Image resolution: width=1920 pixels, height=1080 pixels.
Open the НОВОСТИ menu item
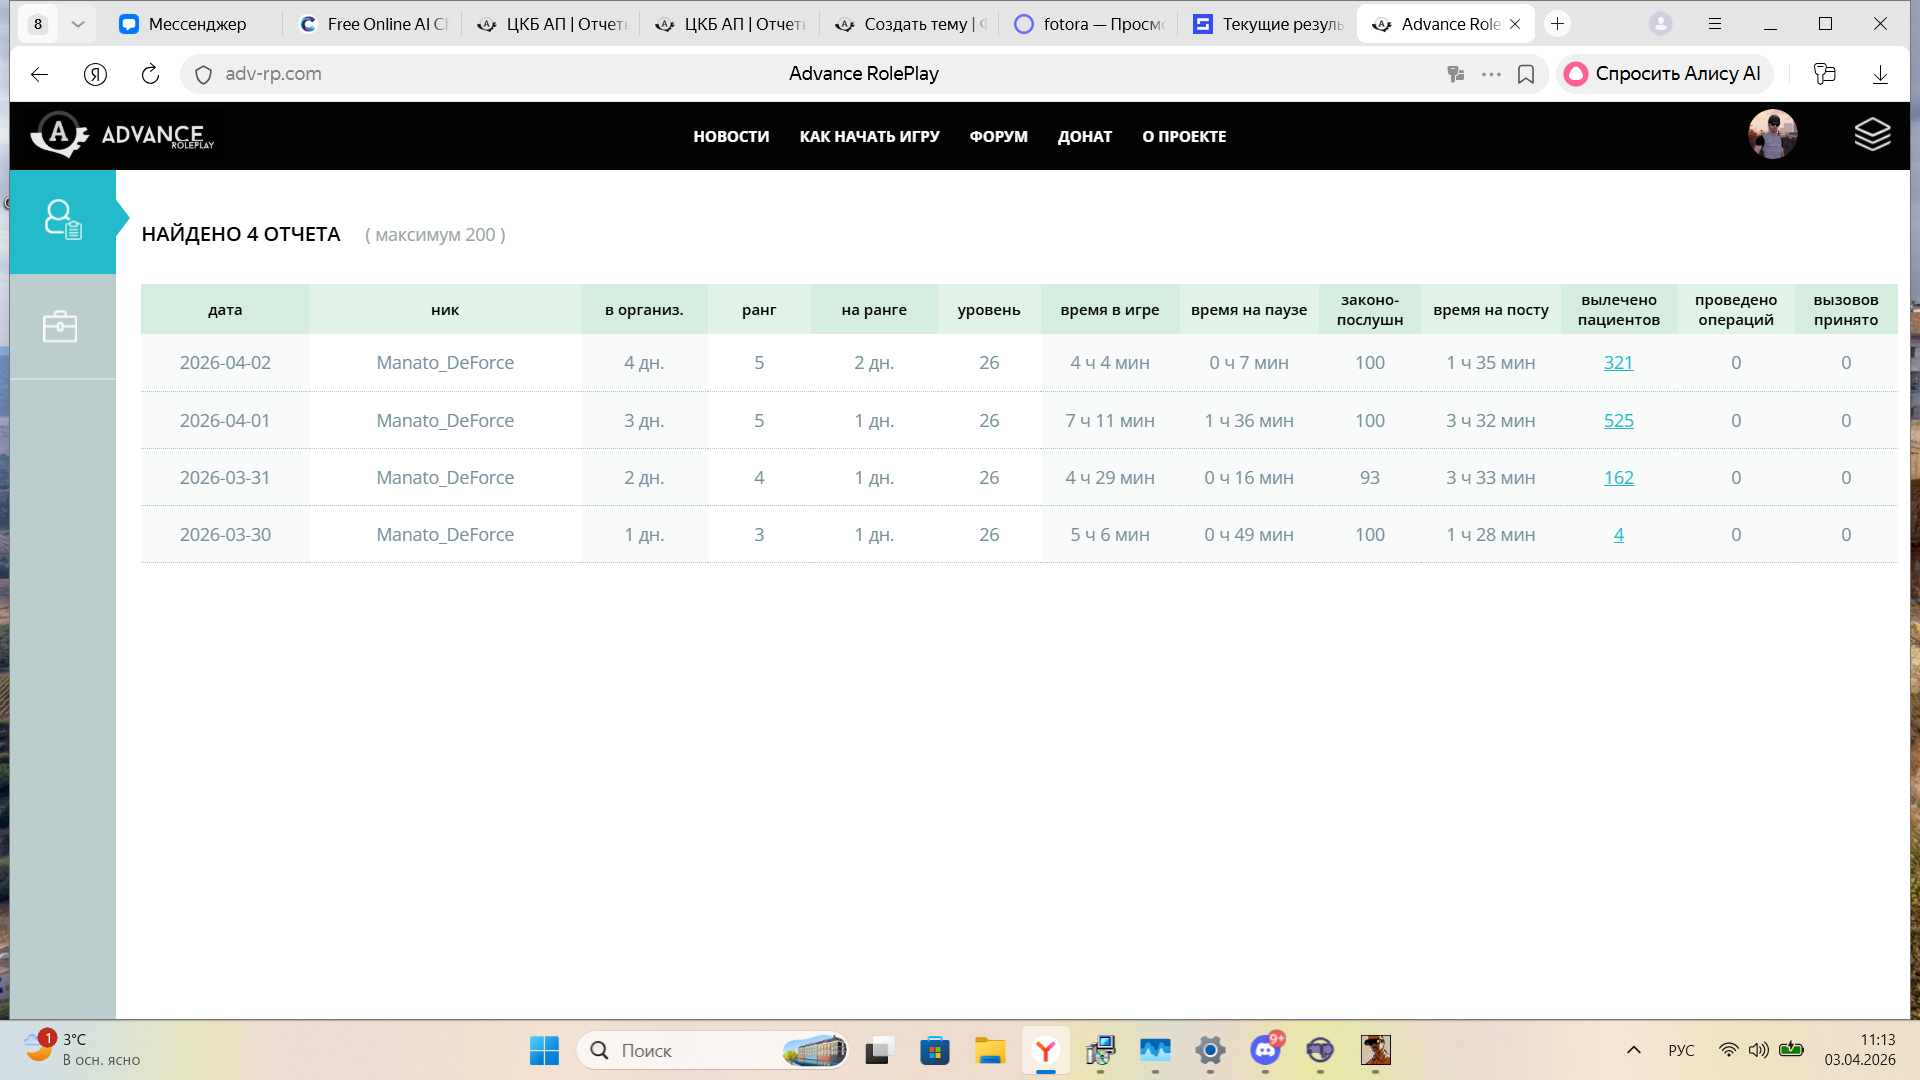(x=731, y=137)
